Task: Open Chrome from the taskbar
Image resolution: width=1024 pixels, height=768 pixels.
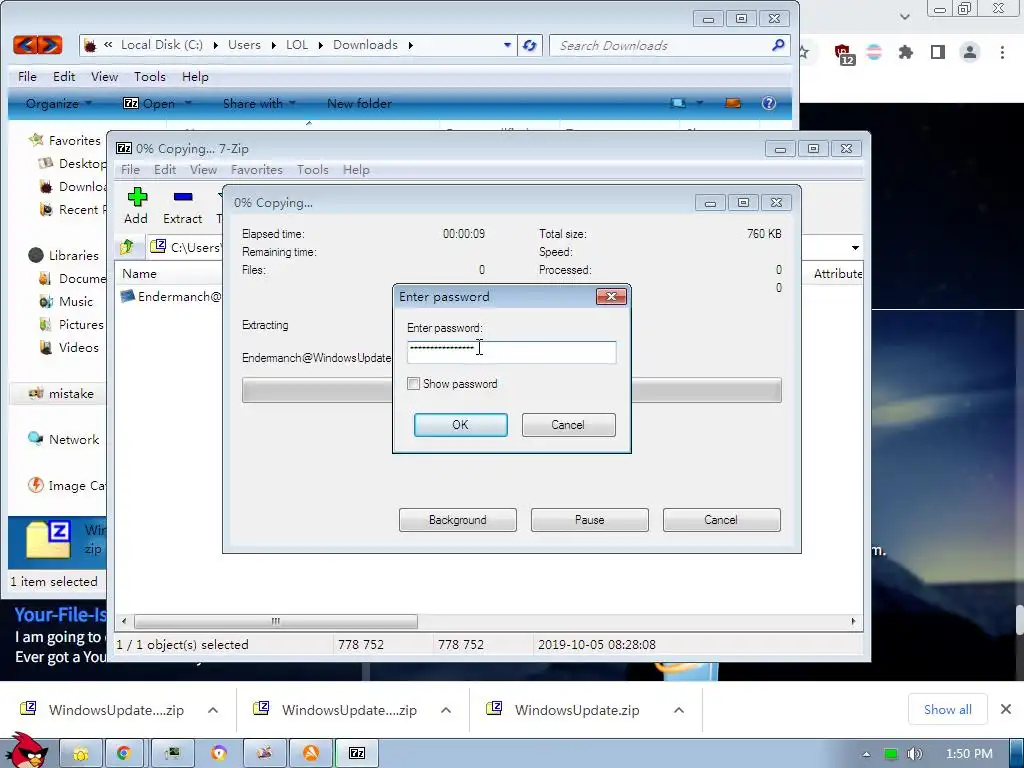Action: coord(123,753)
